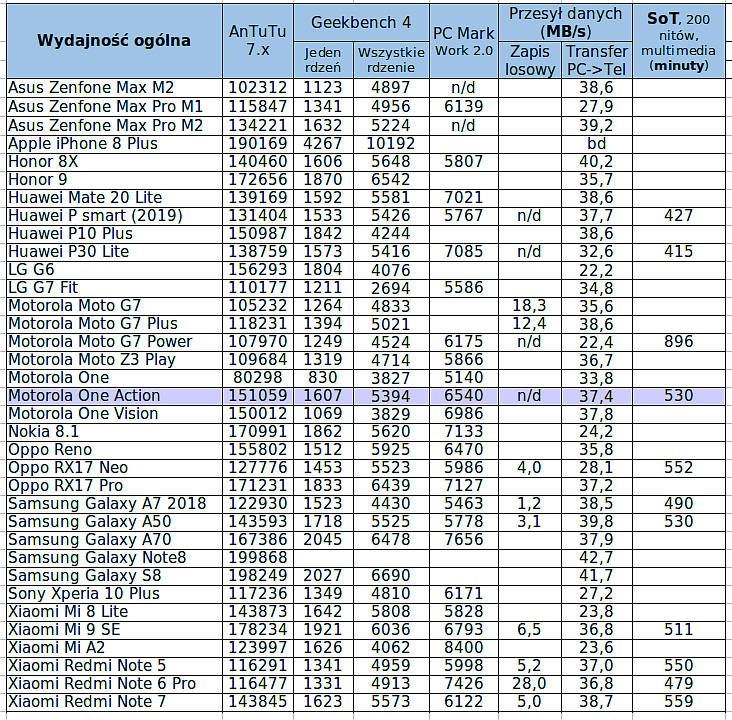Select the 'PC Mark Work 2.0' header
This screenshot has height=720, width=732.
click(x=464, y=41)
